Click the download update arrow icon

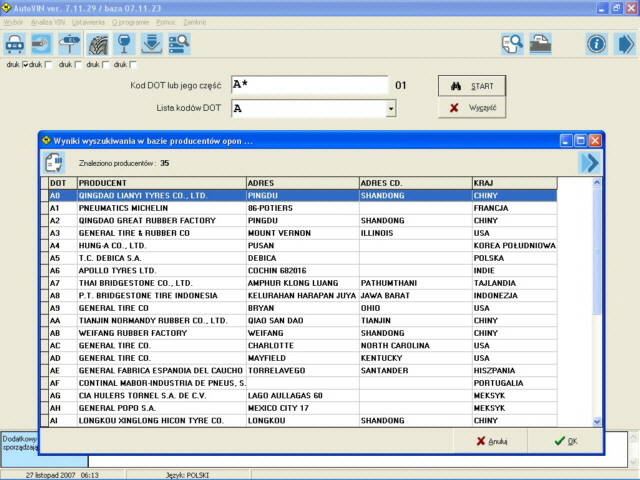pyautogui.click(x=152, y=44)
